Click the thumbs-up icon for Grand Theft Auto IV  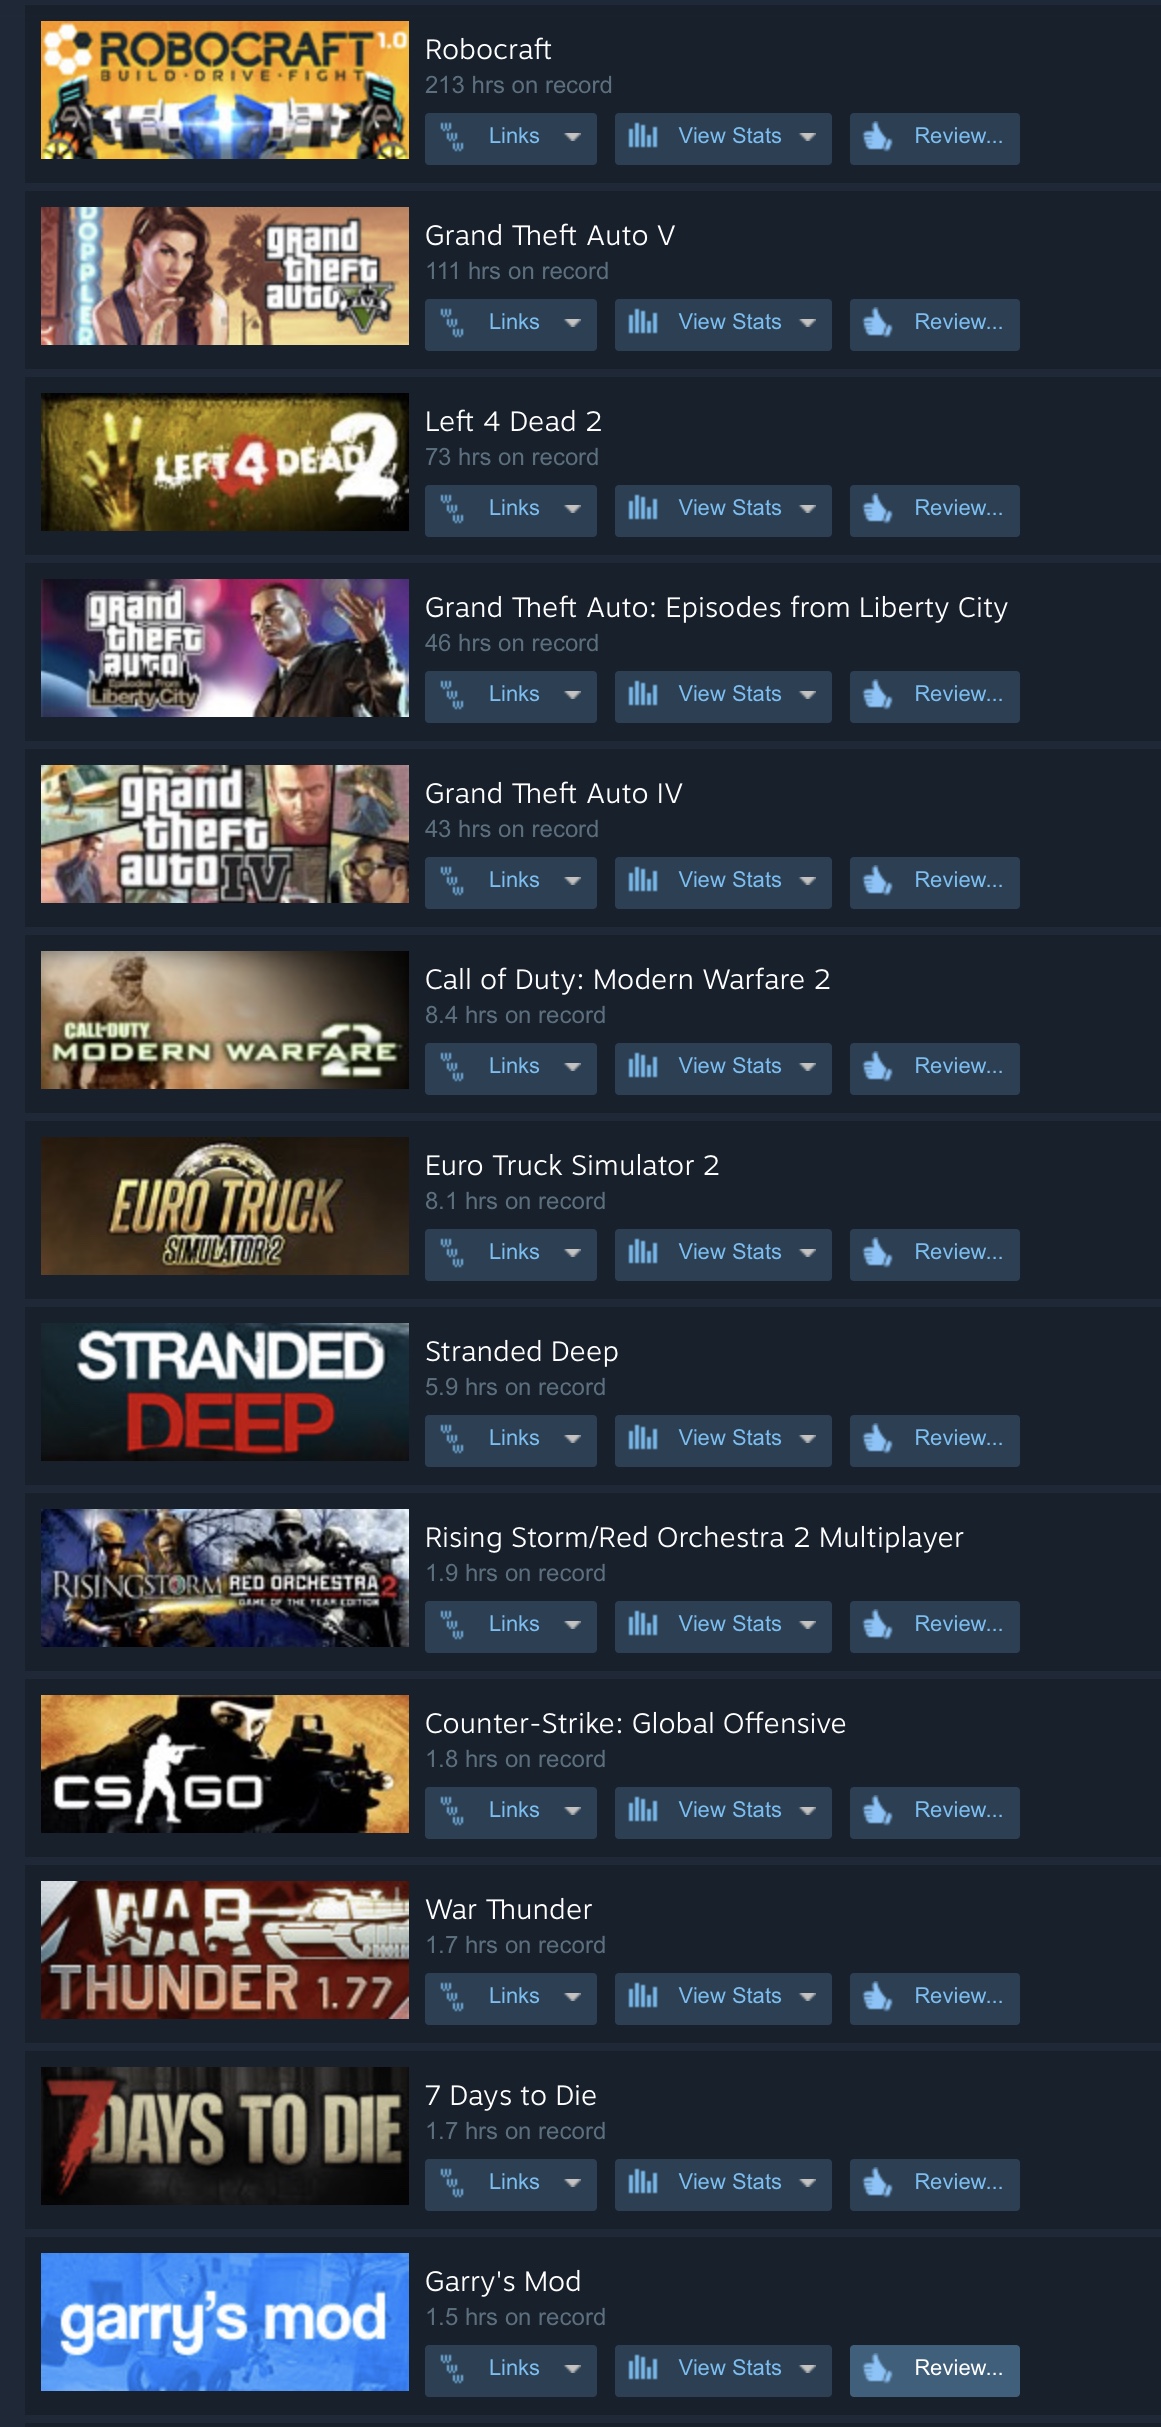point(878,881)
